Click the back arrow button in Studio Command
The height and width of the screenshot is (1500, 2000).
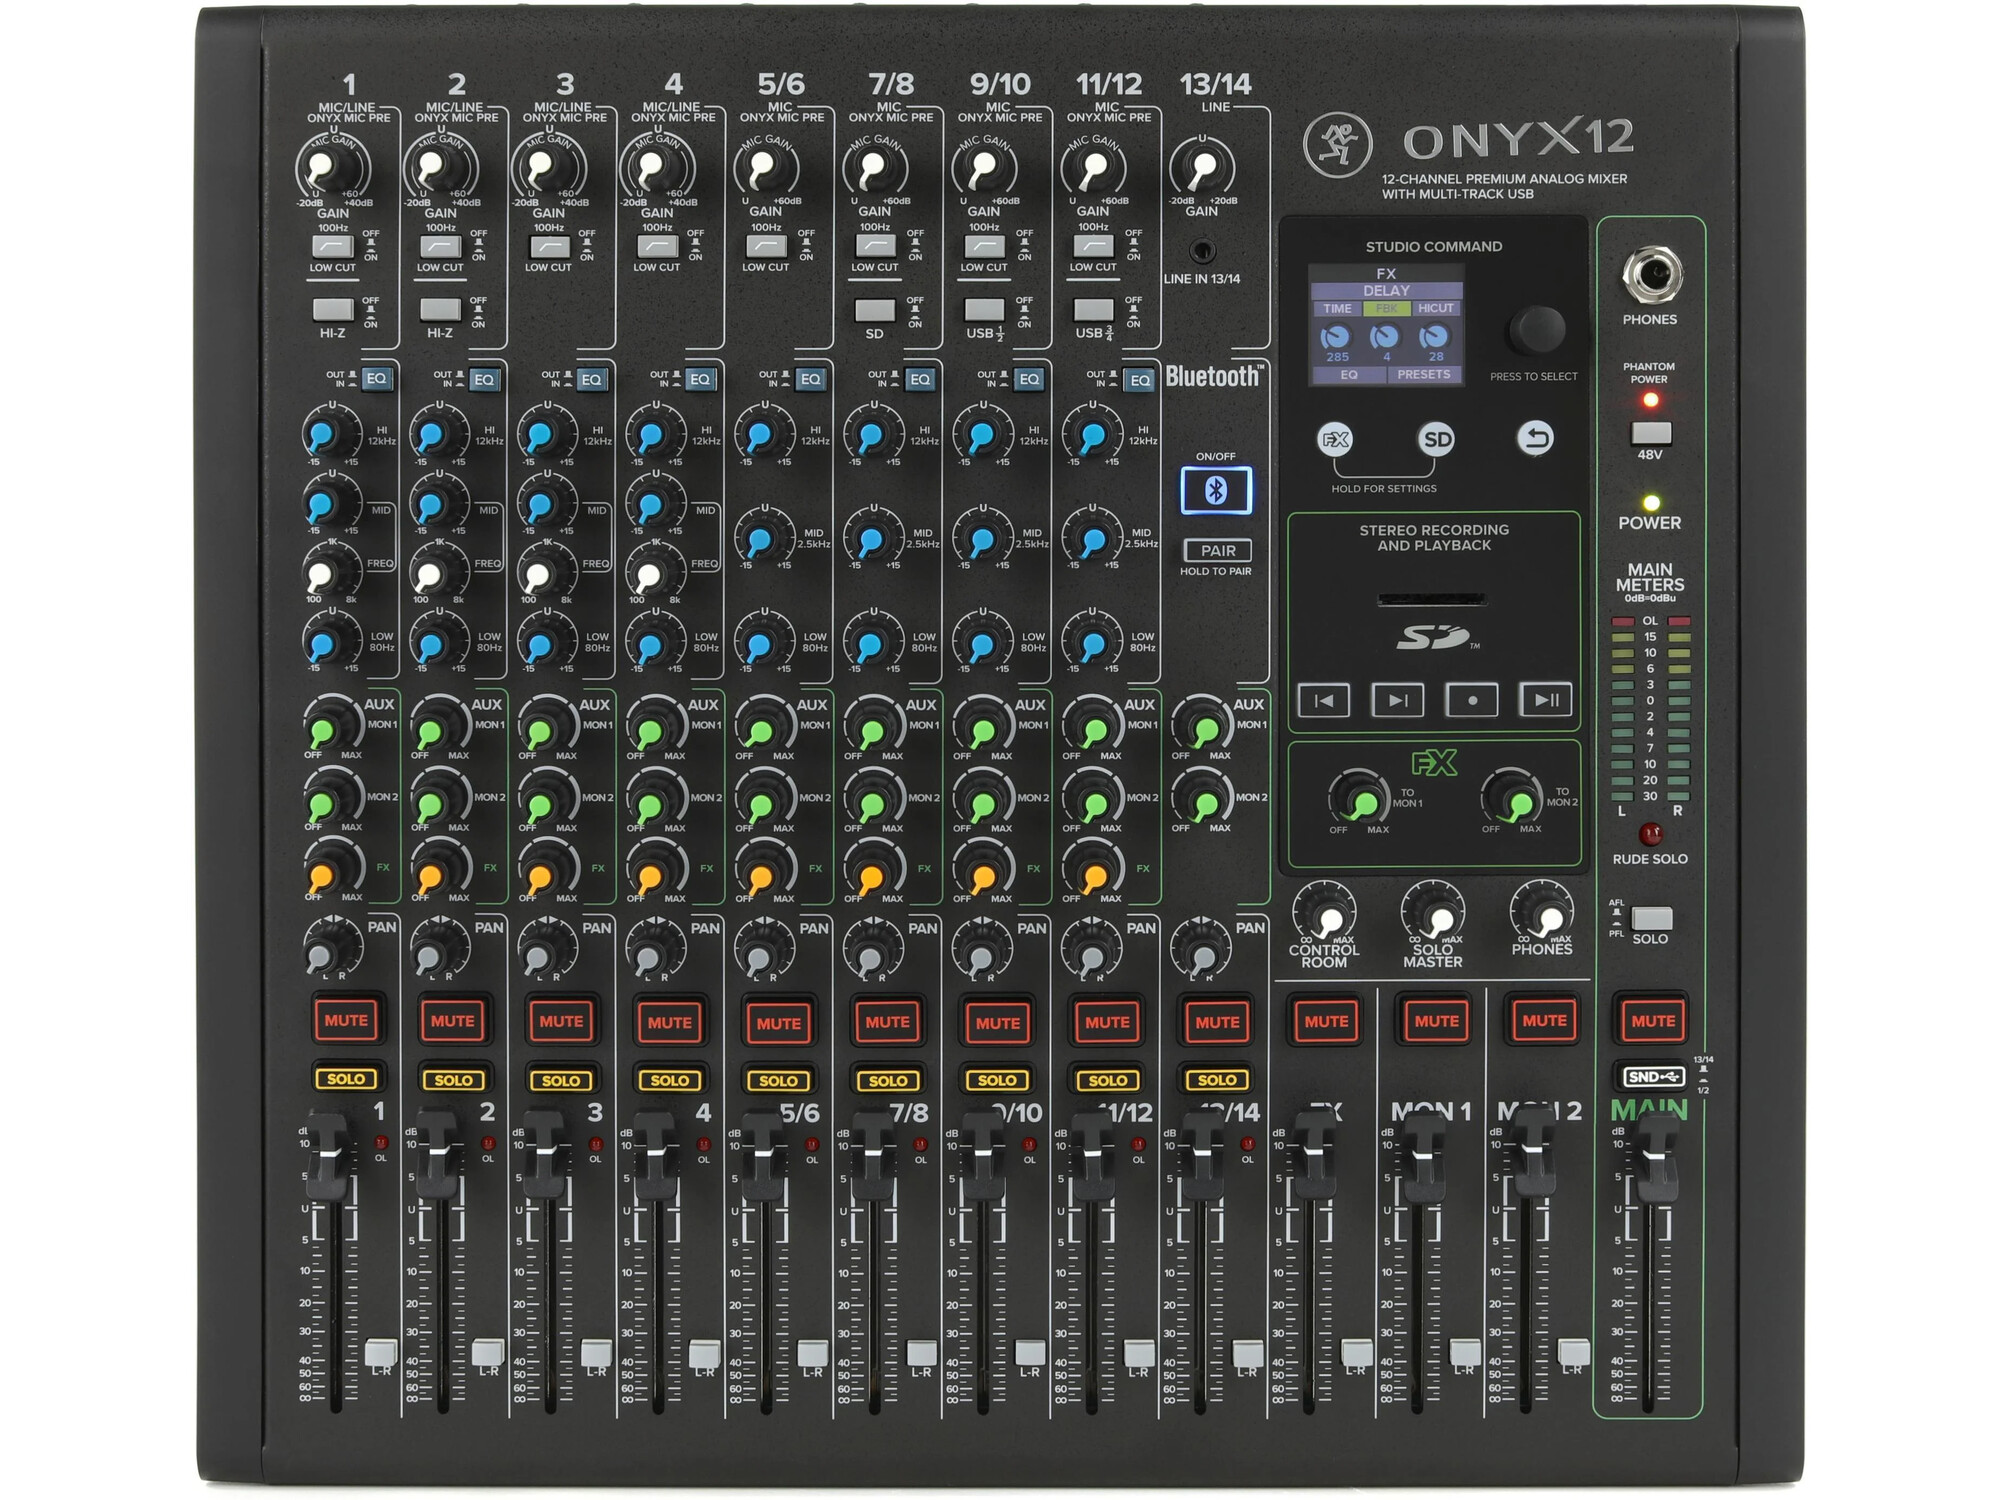1535,438
